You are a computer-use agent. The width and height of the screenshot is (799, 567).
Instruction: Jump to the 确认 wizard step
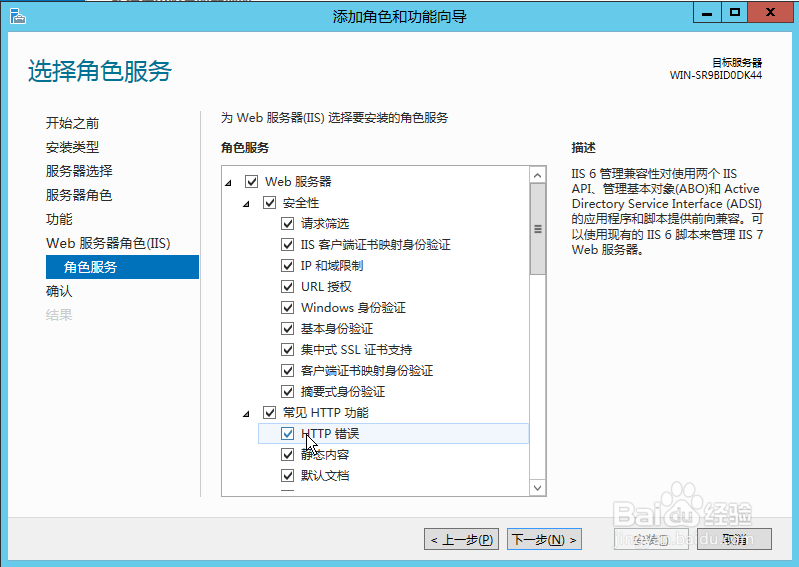pos(59,291)
